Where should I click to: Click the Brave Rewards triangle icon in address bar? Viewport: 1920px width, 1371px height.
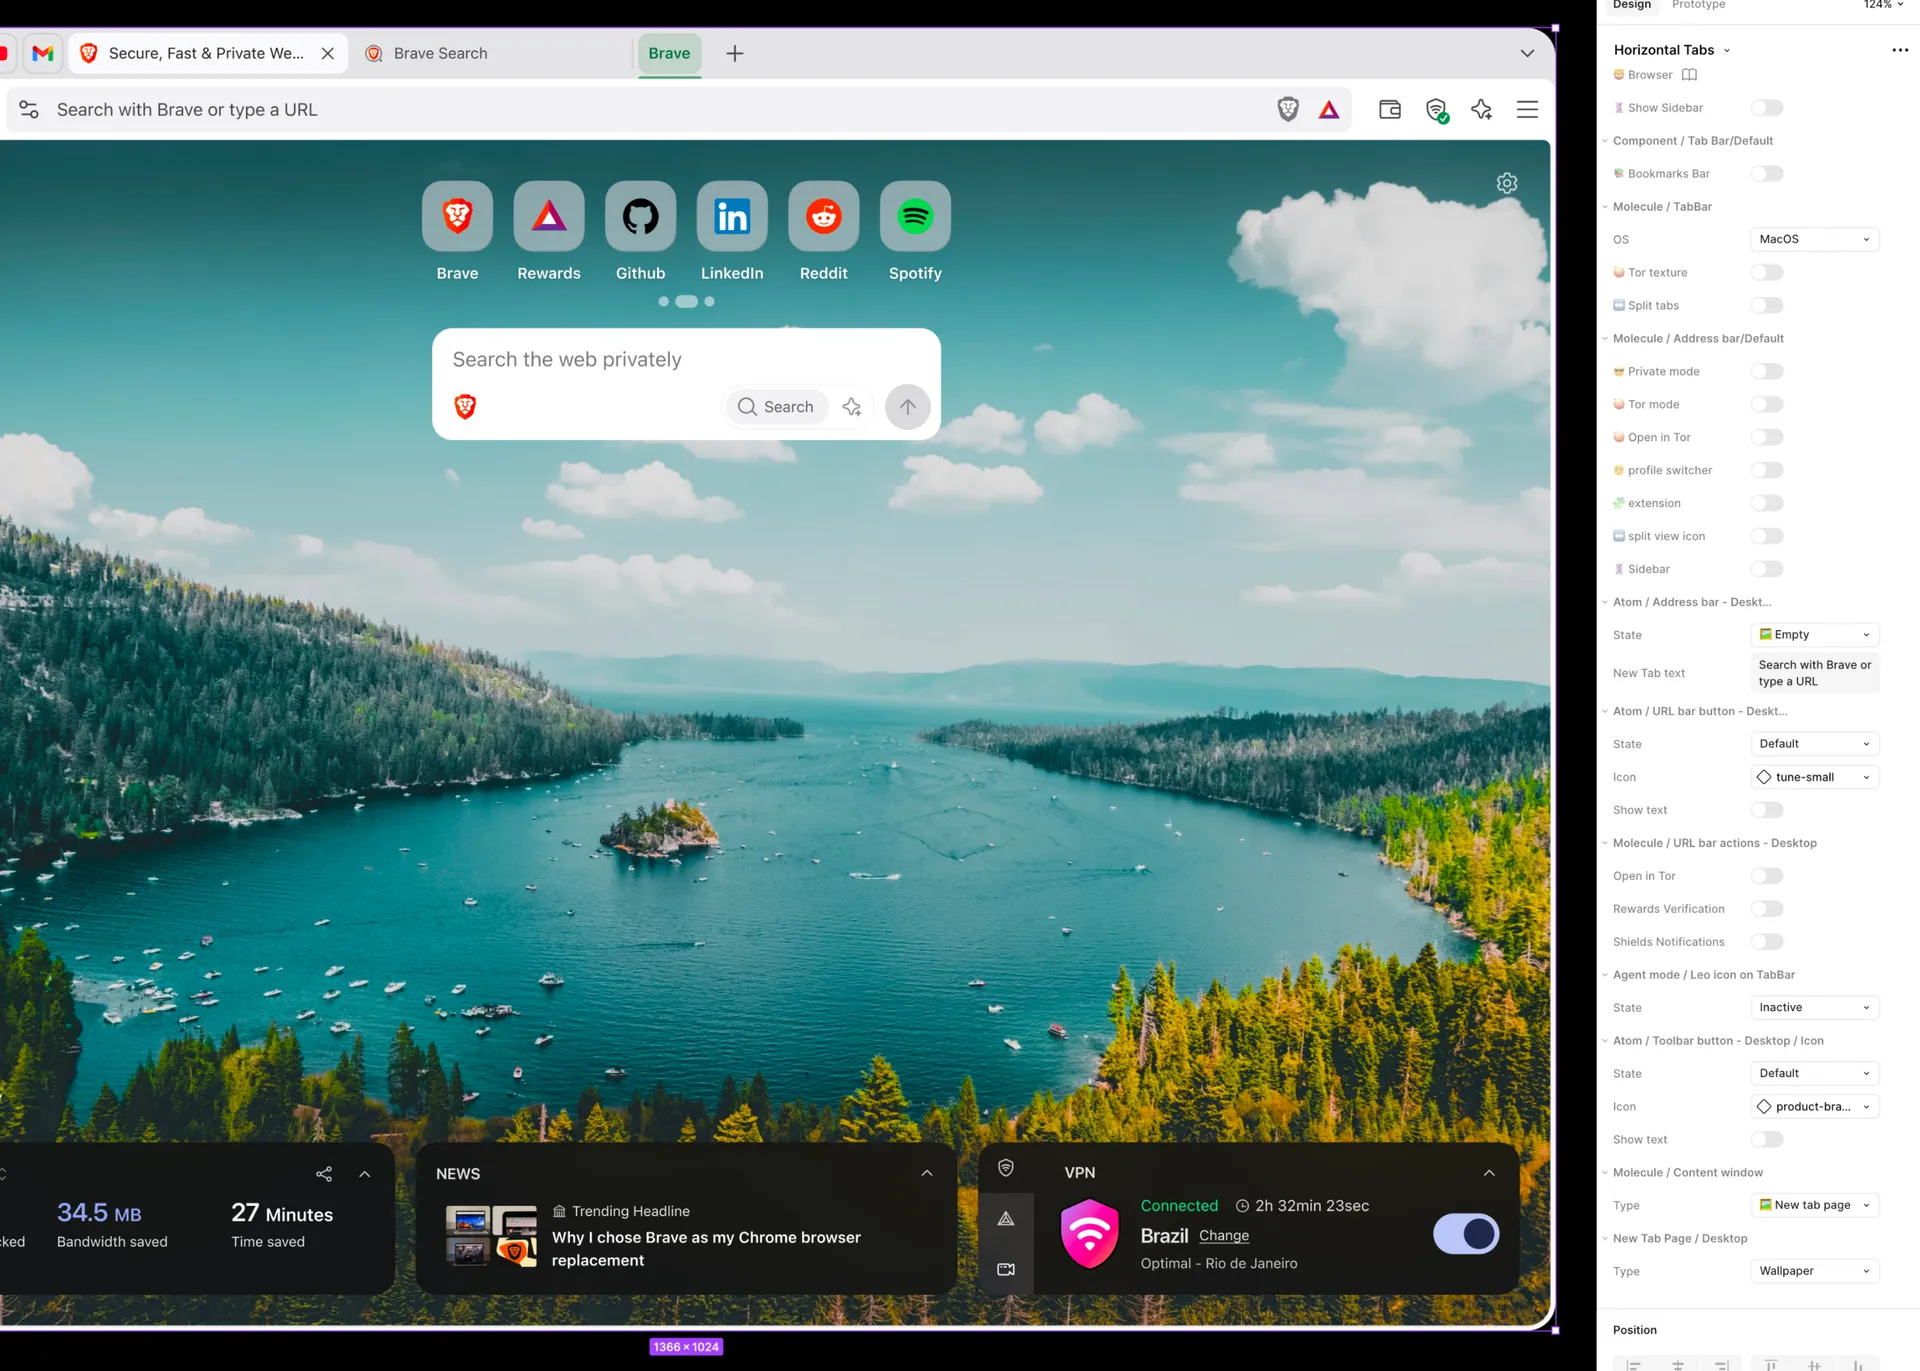tap(1328, 110)
